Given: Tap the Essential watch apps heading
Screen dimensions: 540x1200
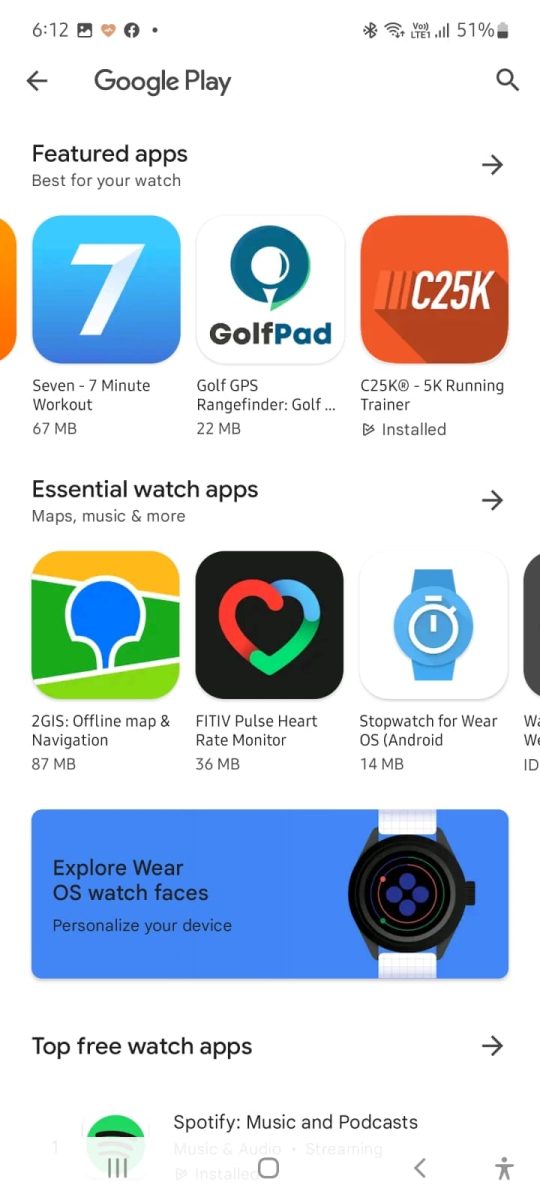Looking at the screenshot, I should click(x=145, y=490).
